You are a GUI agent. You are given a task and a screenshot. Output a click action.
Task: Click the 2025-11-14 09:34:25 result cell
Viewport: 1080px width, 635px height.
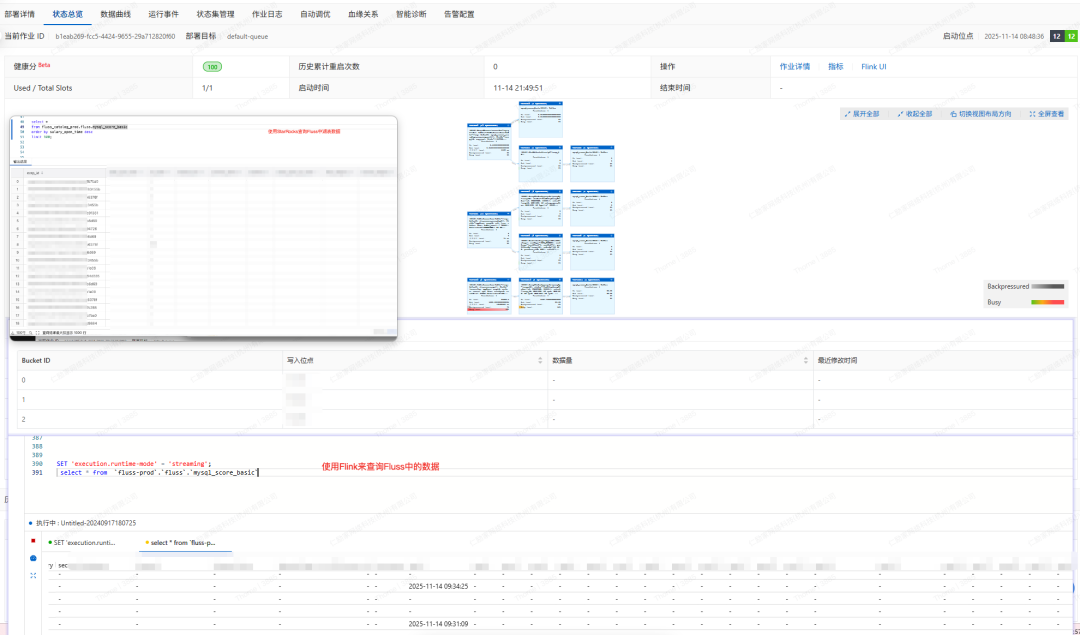[x=438, y=587]
